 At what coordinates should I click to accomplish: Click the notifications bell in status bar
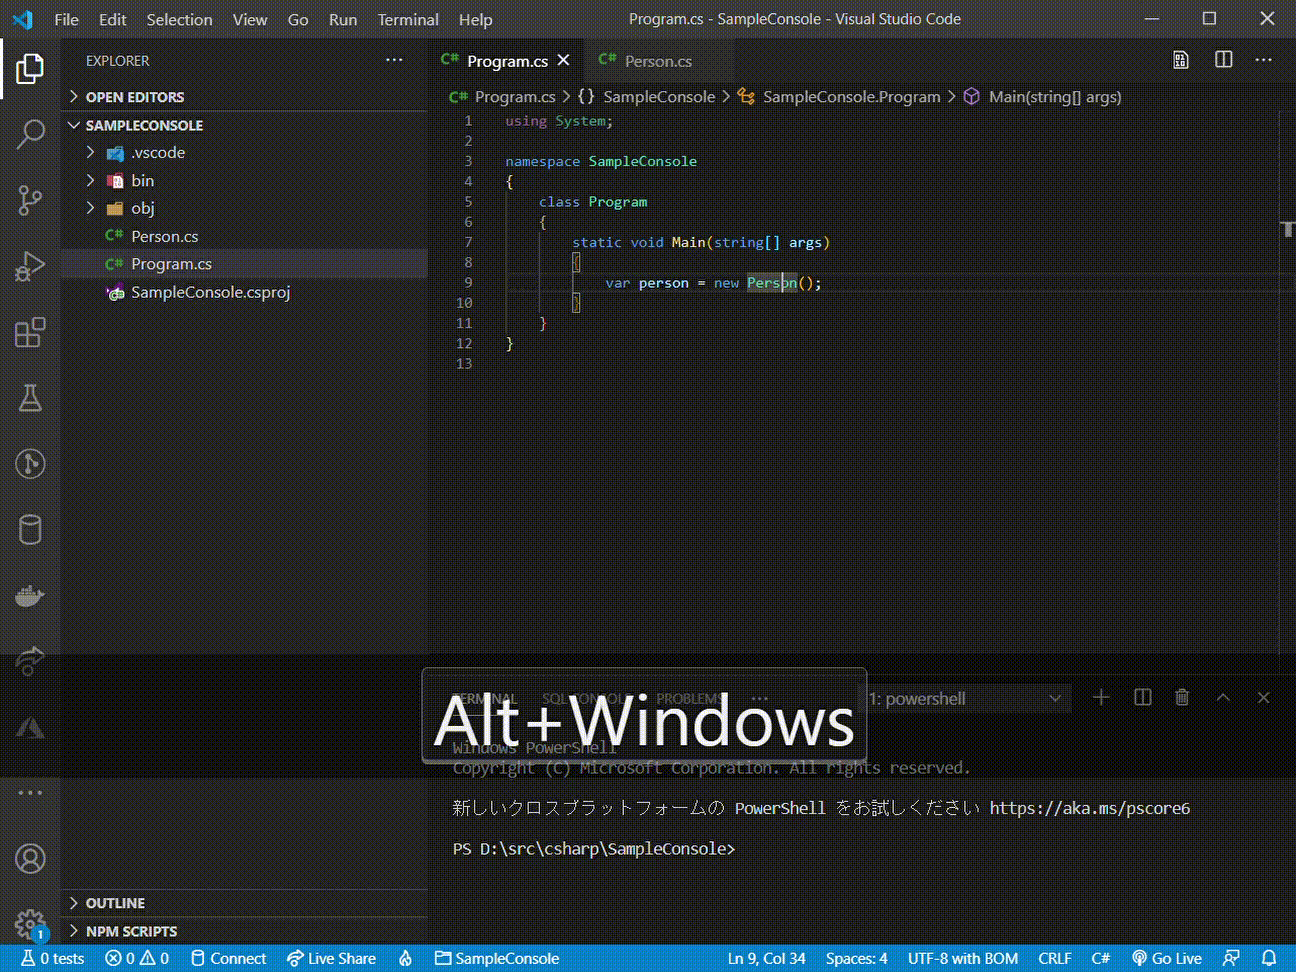click(1269, 958)
